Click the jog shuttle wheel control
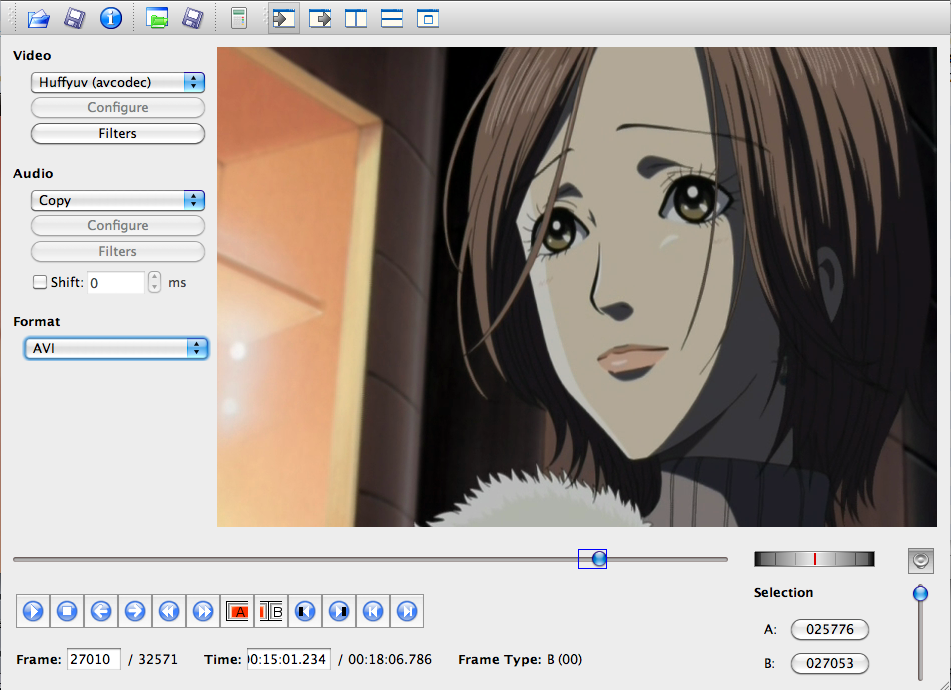This screenshot has width=951, height=690. pos(814,559)
